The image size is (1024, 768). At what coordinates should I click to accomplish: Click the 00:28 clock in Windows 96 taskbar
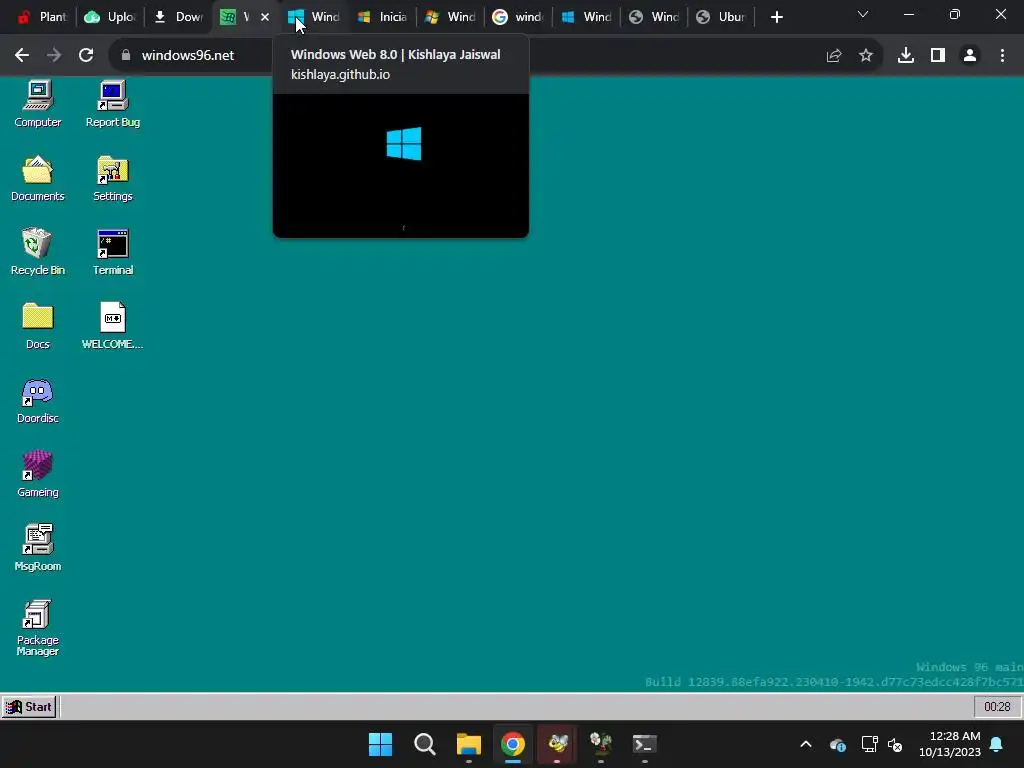tap(997, 707)
